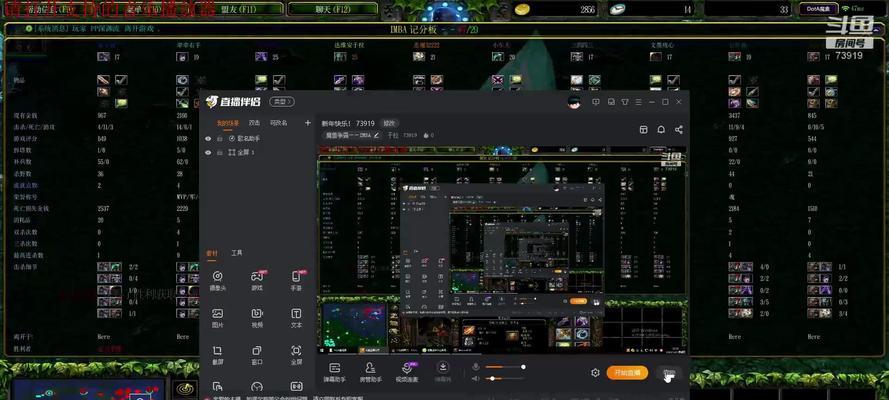Click the skin shirt icon in the title bar
Viewport: 889px width, 400px height.
pos(625,102)
